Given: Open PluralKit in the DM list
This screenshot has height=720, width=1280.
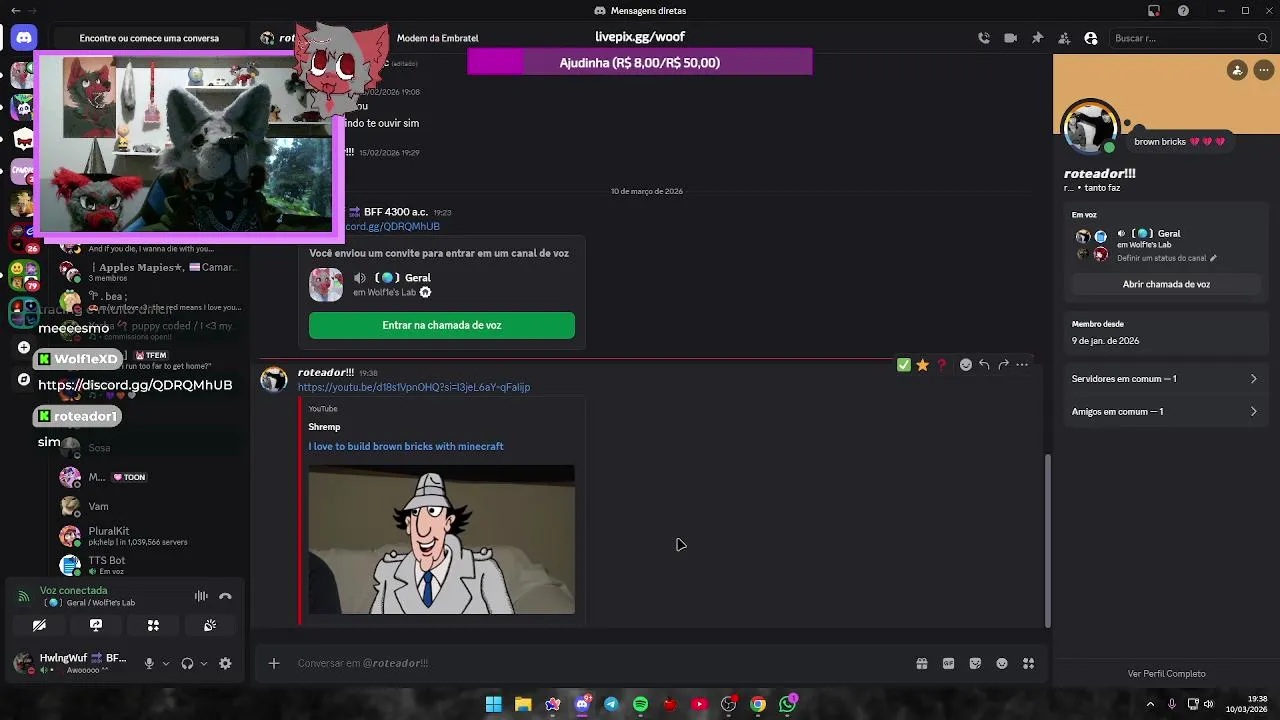Looking at the screenshot, I should (150, 536).
